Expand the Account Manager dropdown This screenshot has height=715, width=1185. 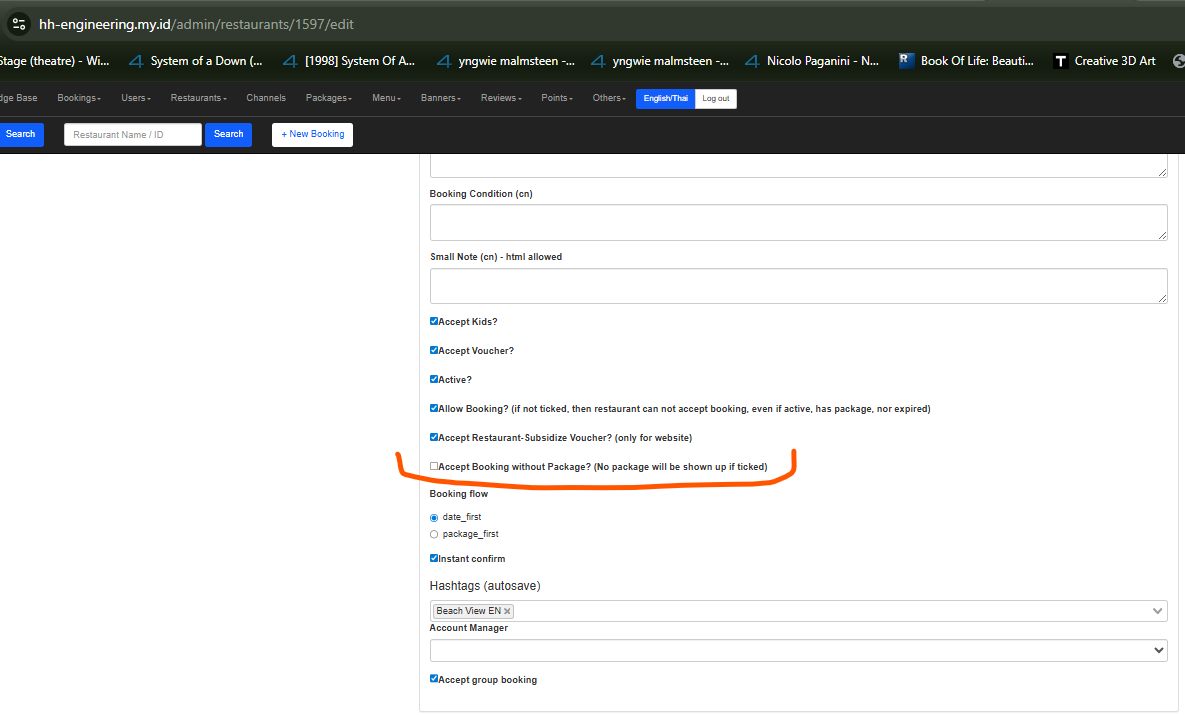pyautogui.click(x=798, y=650)
